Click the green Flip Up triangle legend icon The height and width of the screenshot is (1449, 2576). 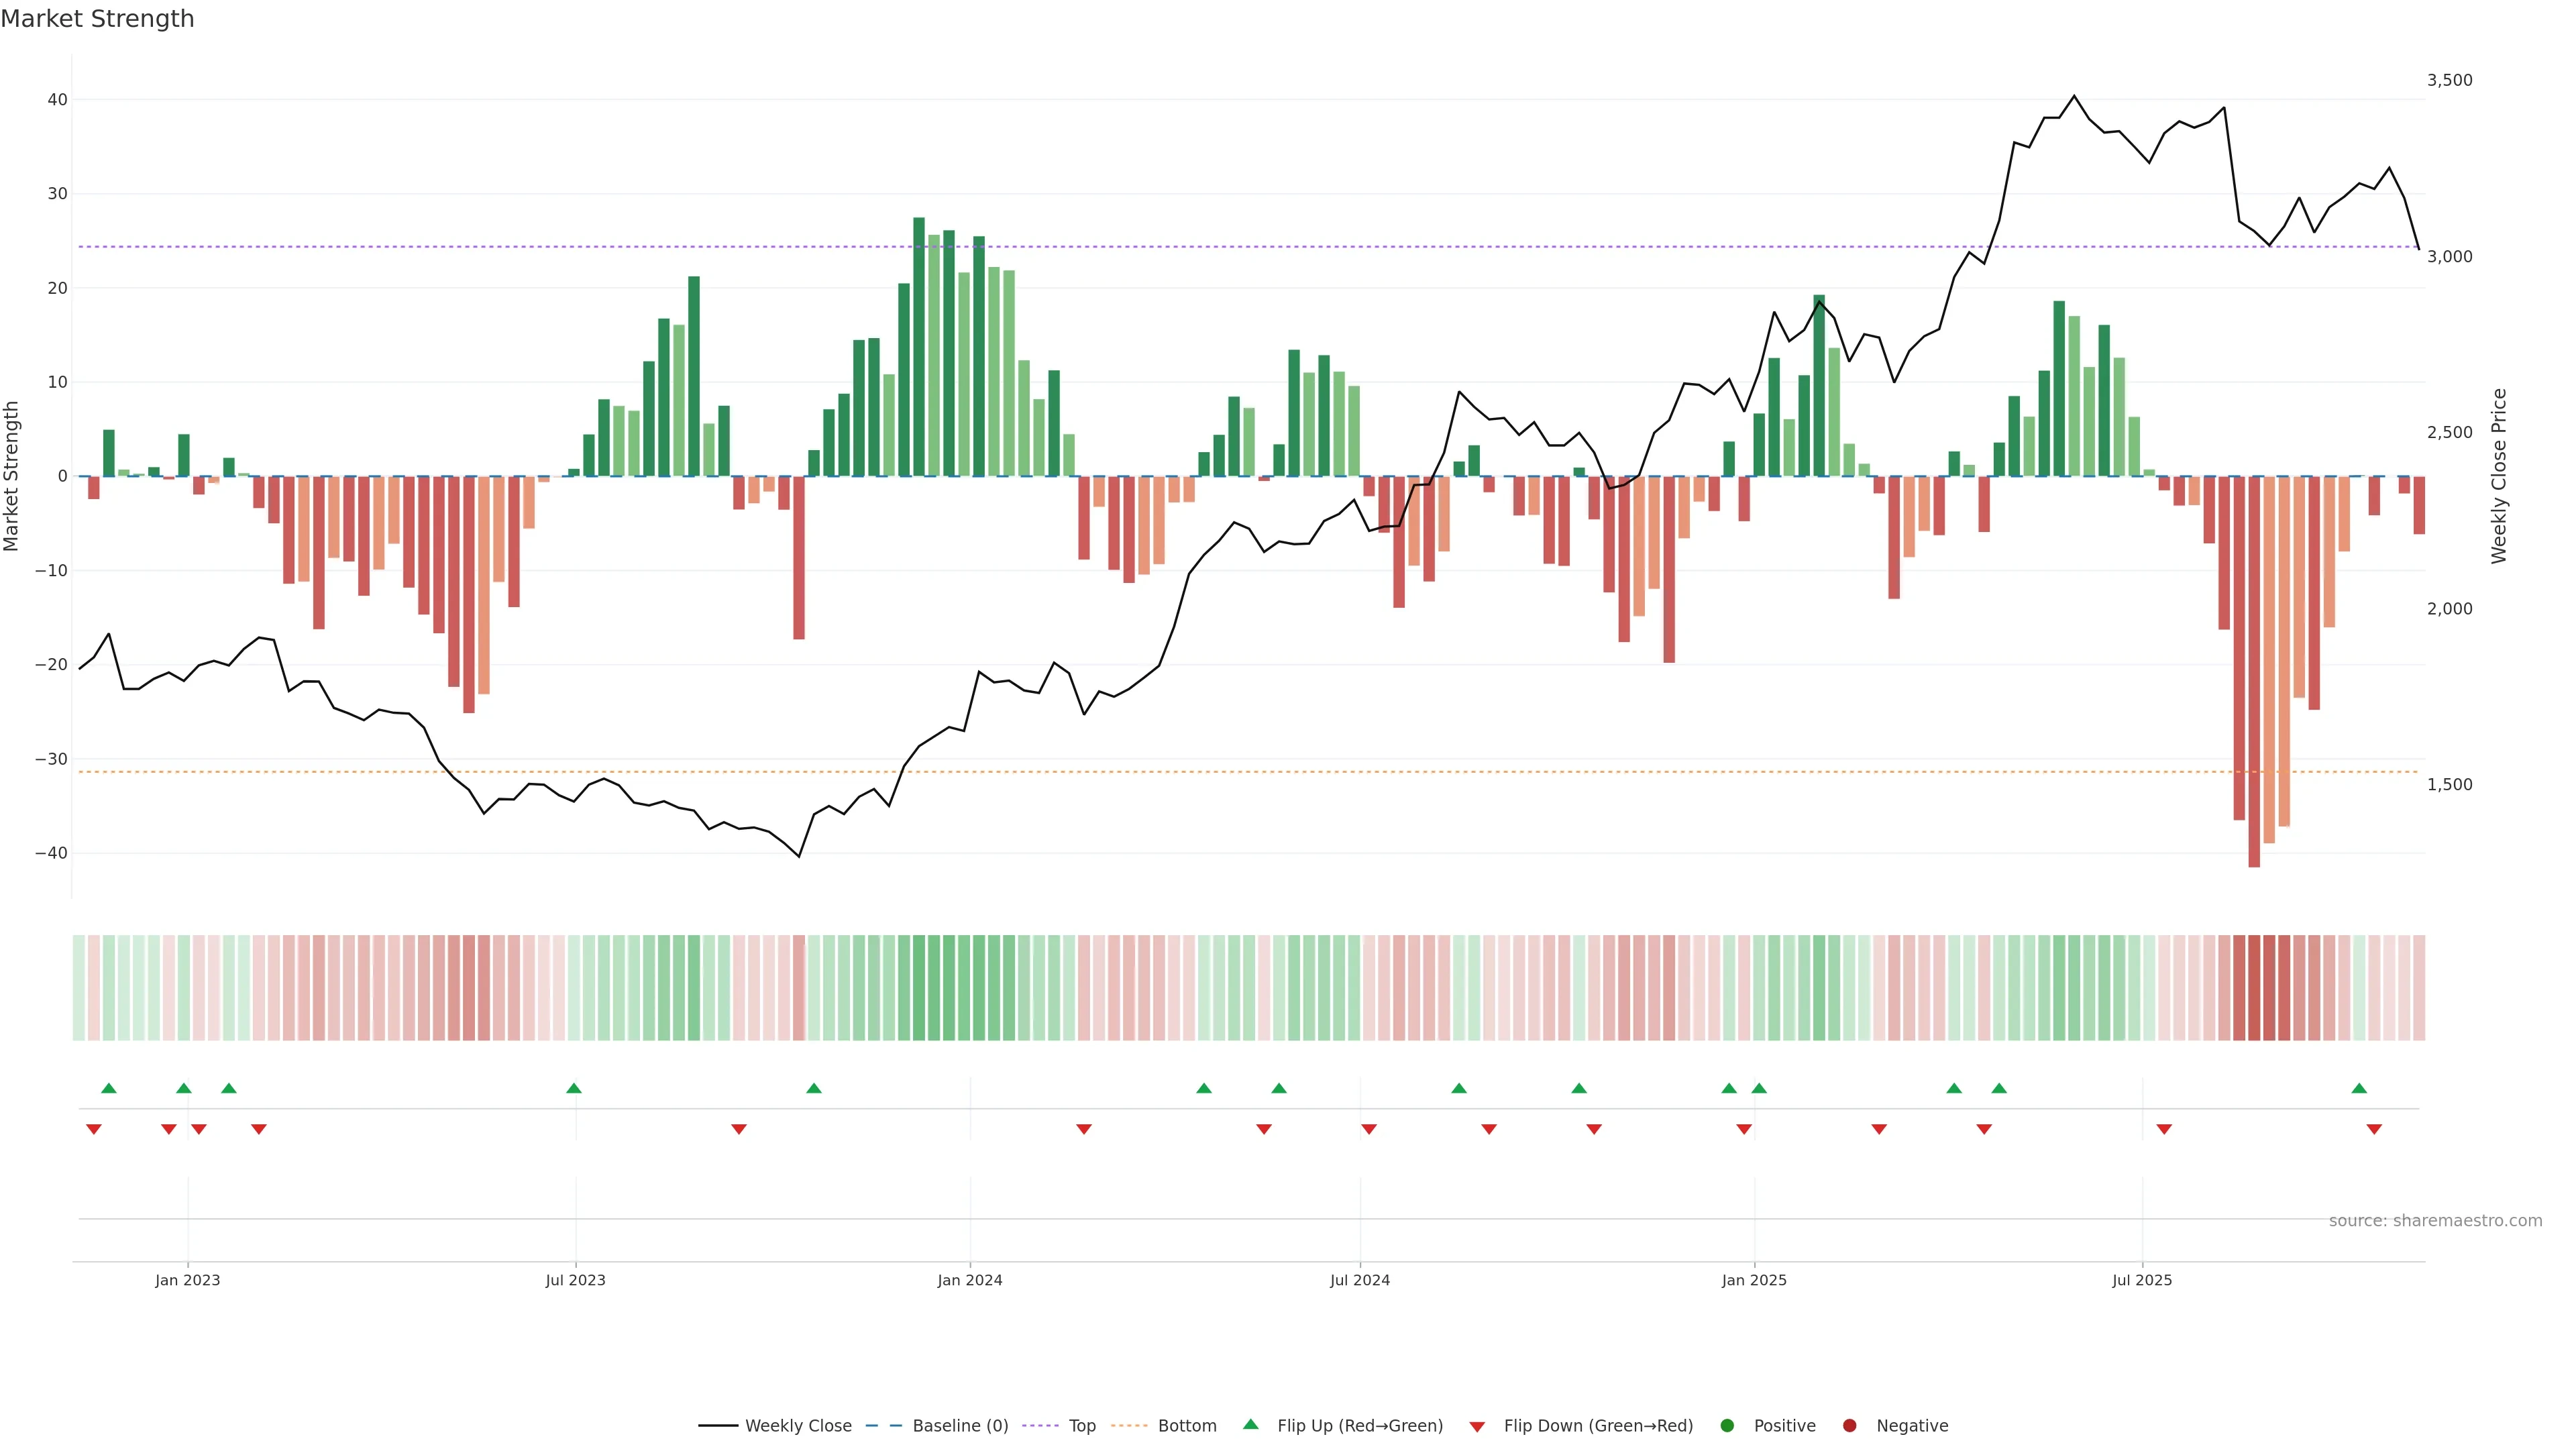1250,1425
